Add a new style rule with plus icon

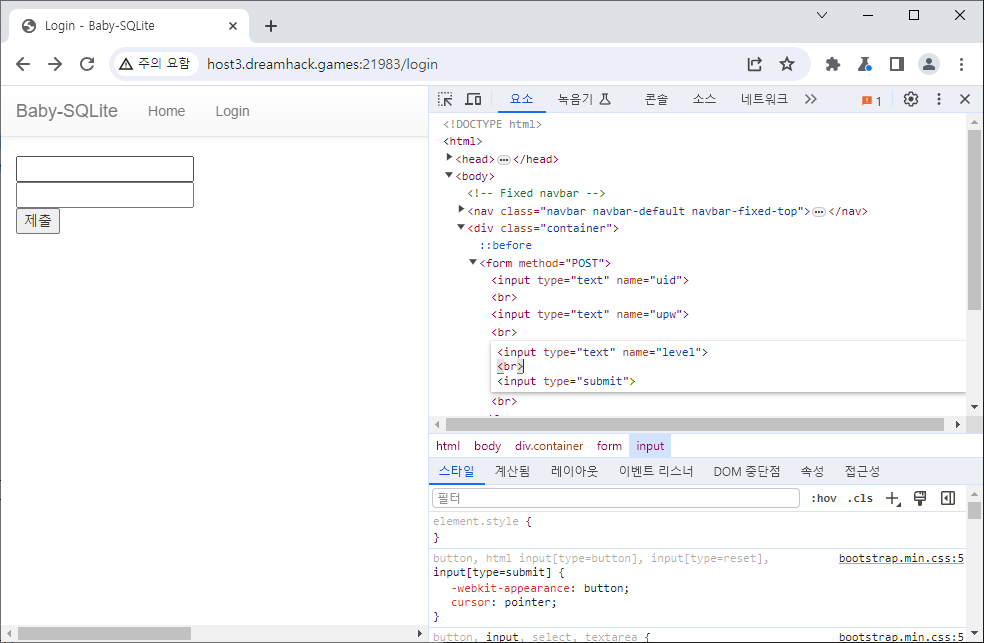893,498
